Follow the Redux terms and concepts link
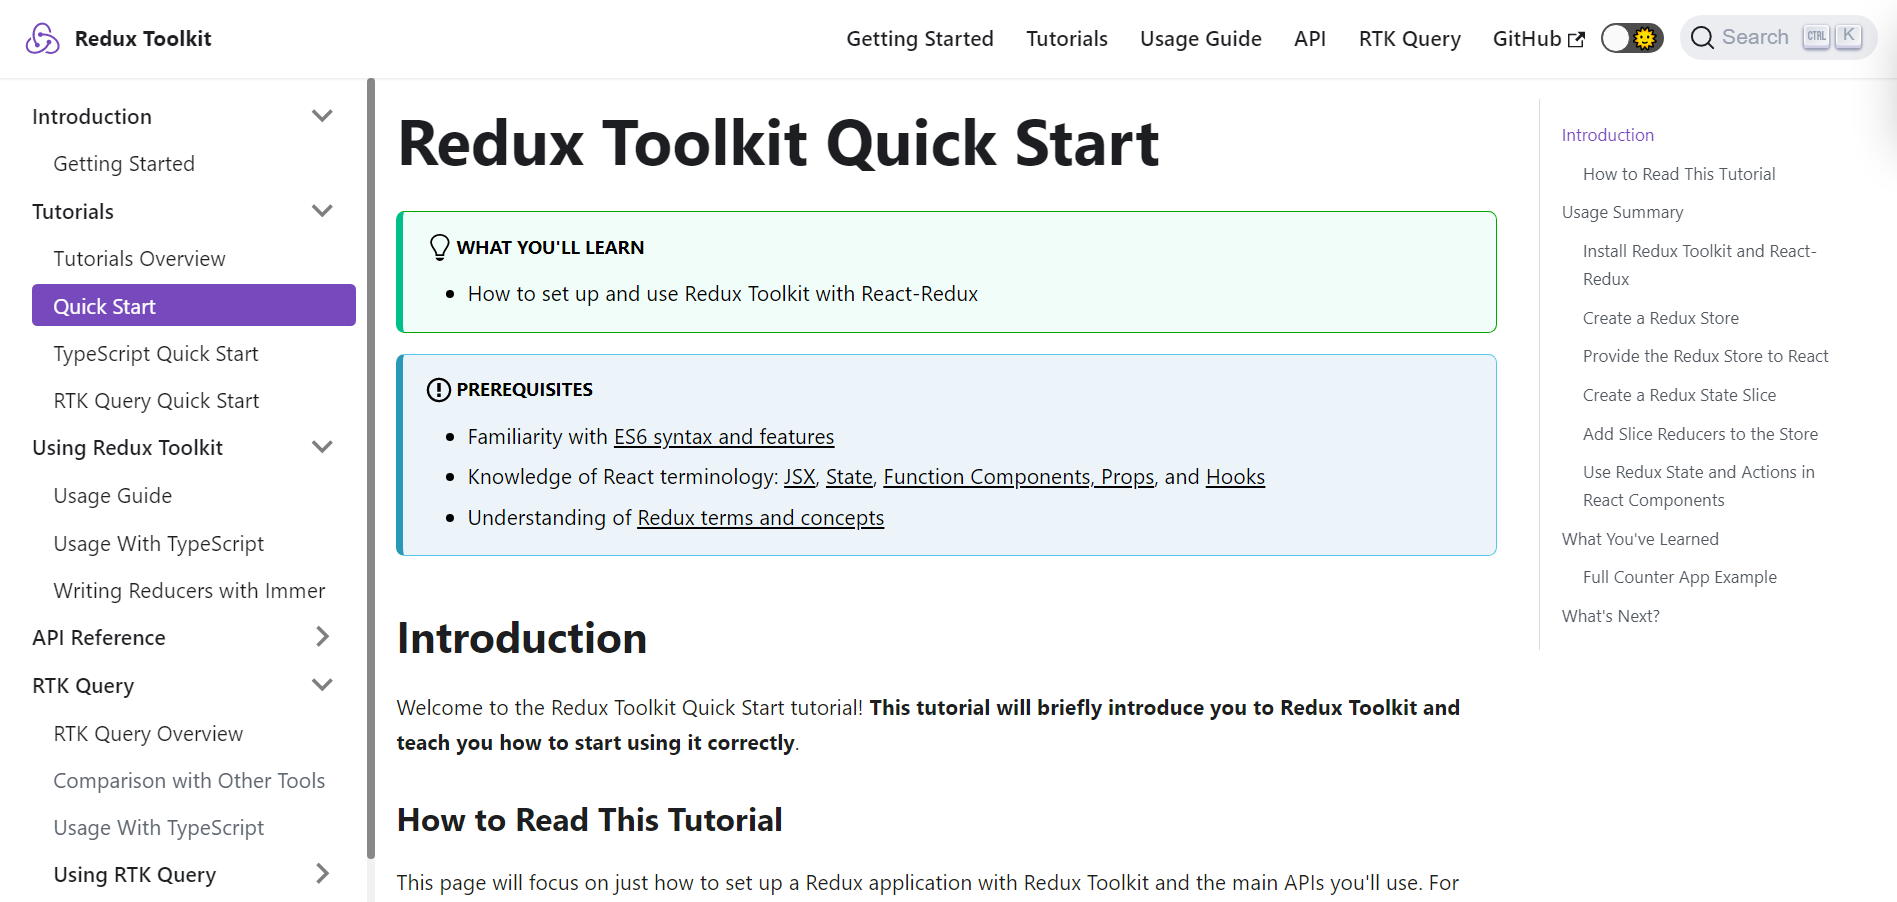The image size is (1897, 902). click(x=760, y=517)
